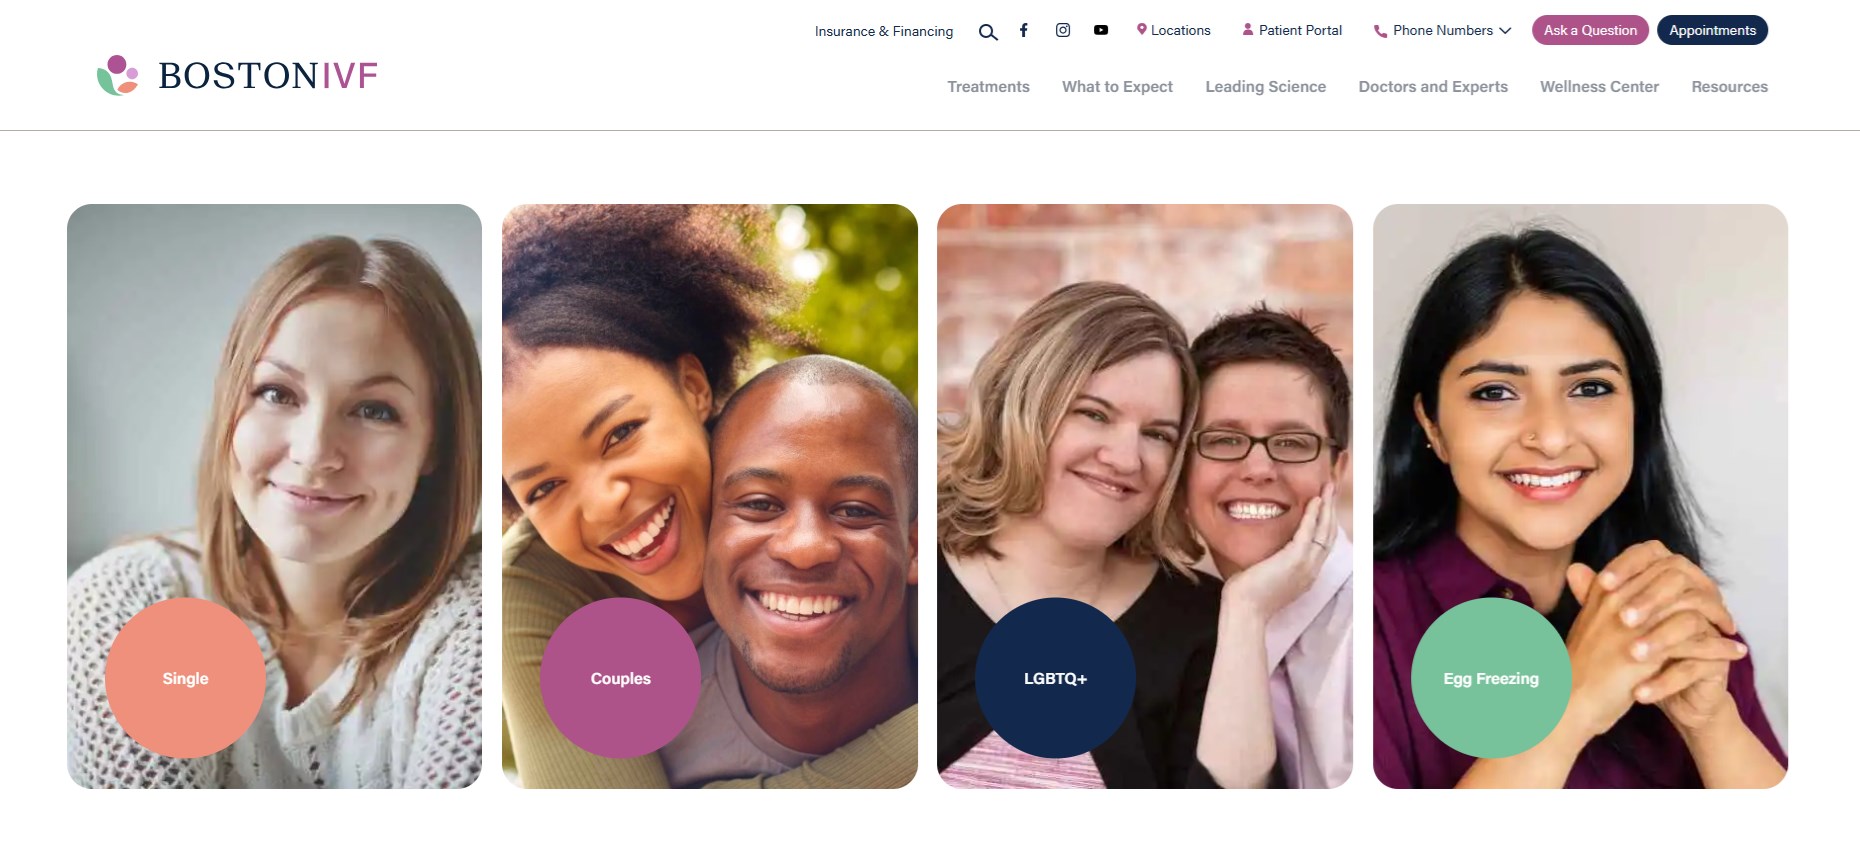Click the Appointments button

click(x=1712, y=30)
